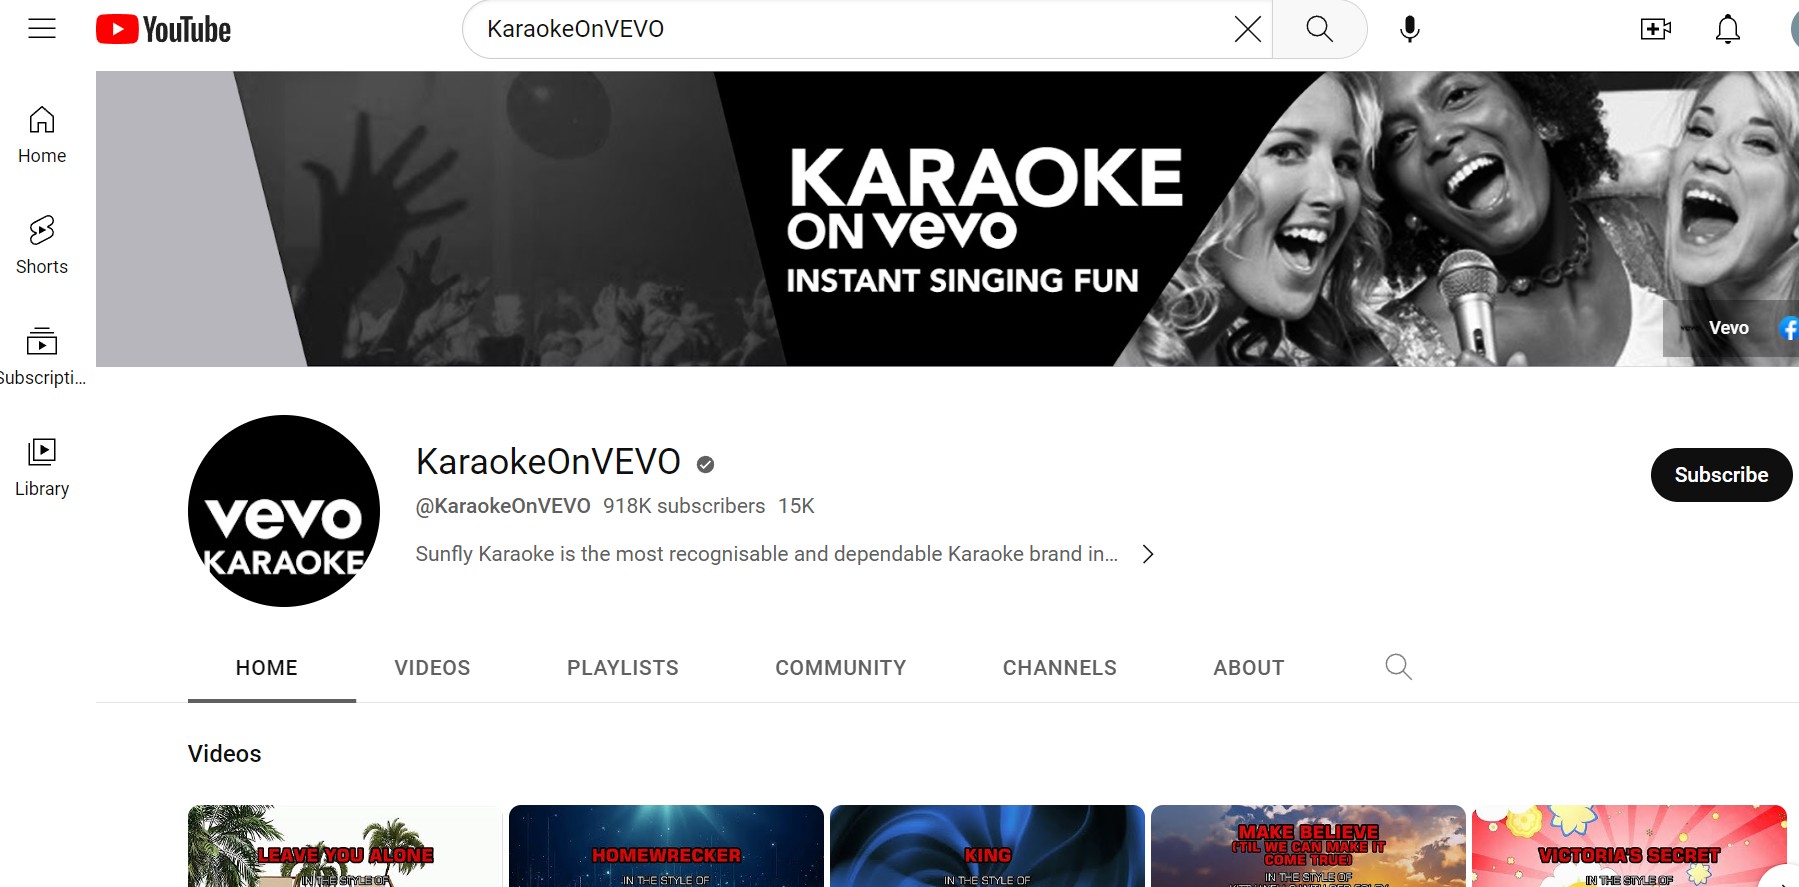Start voice search with microphone

coord(1410,29)
